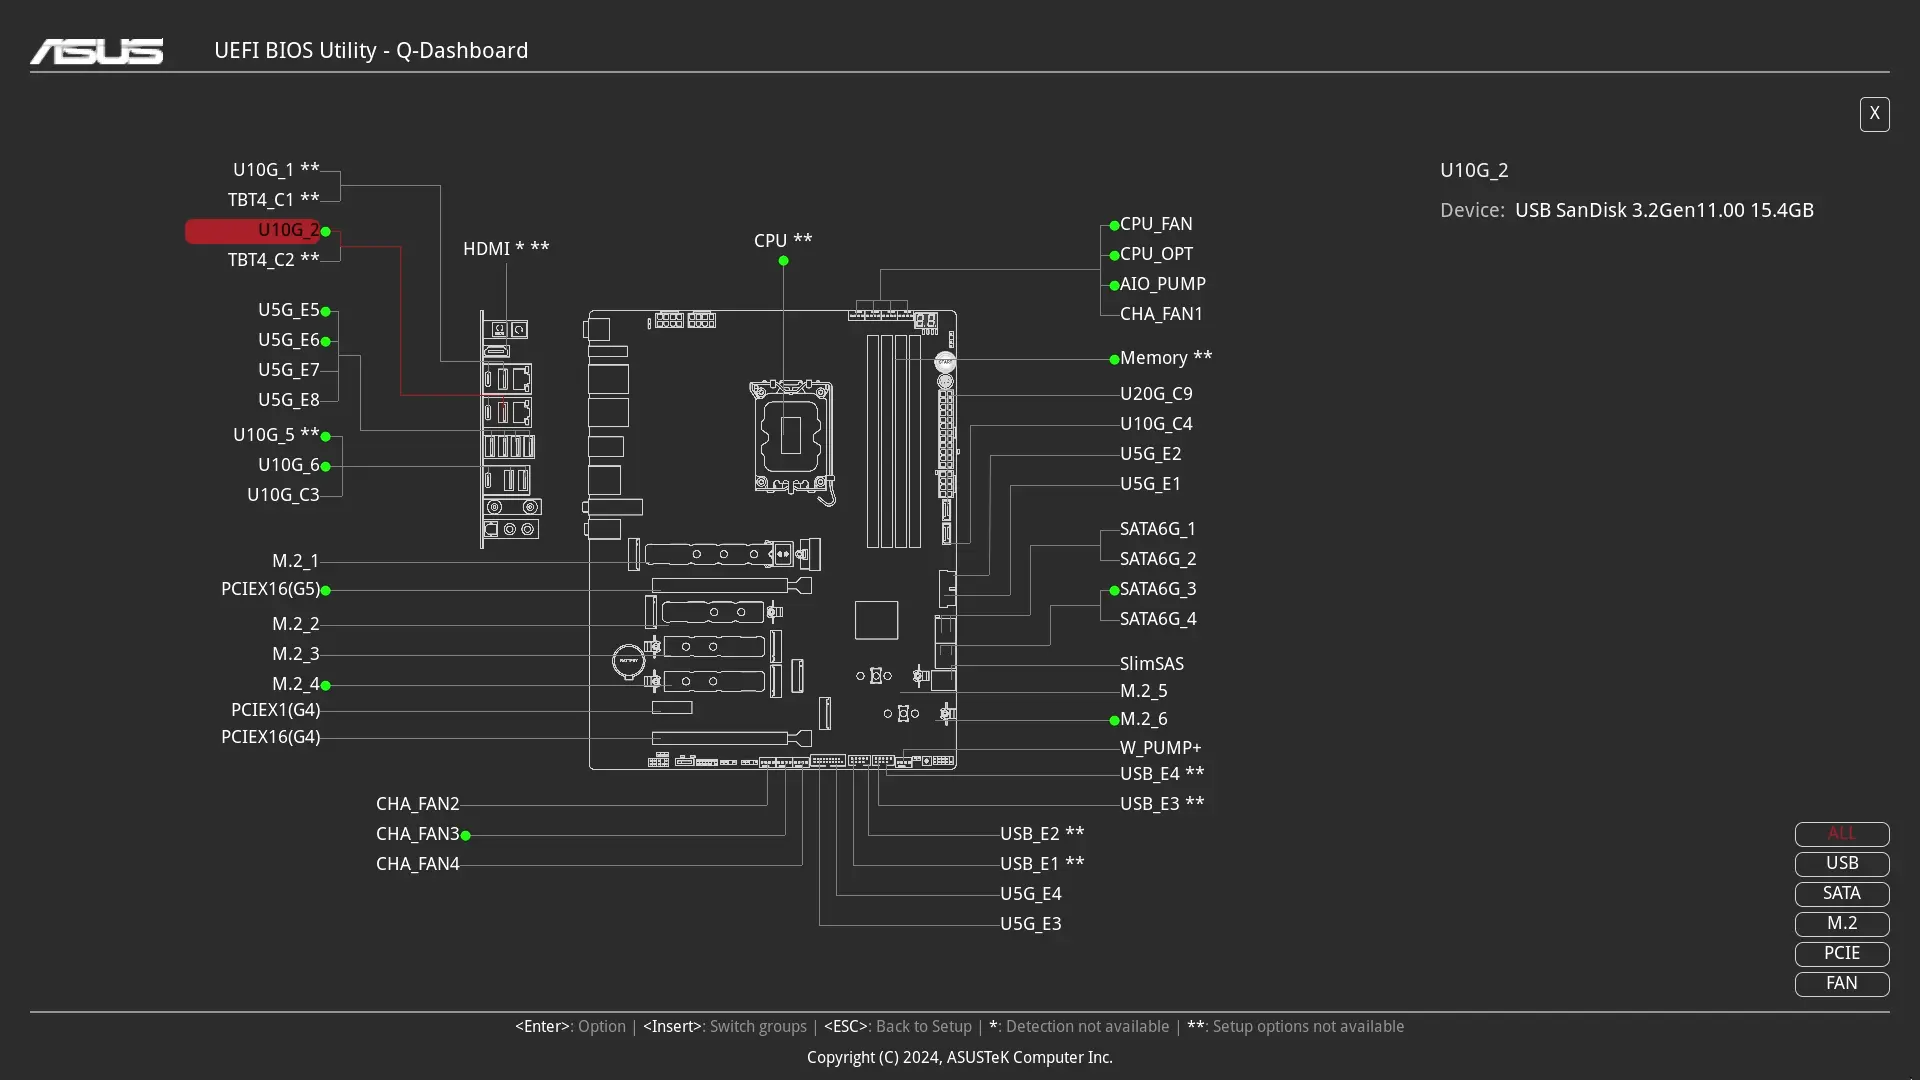
Task: Select the ALL category button
Action: tap(1841, 833)
